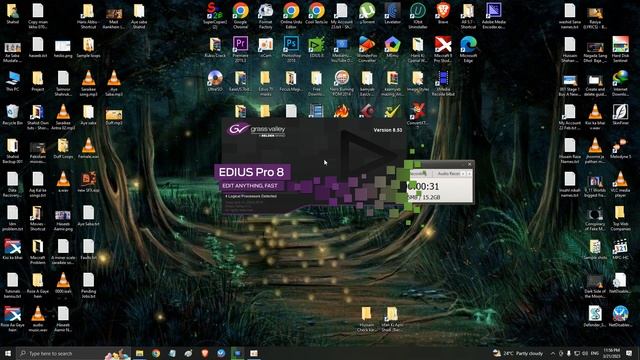Select the Melodyne 5 desktop icon
640x360 pixels.
620,149
